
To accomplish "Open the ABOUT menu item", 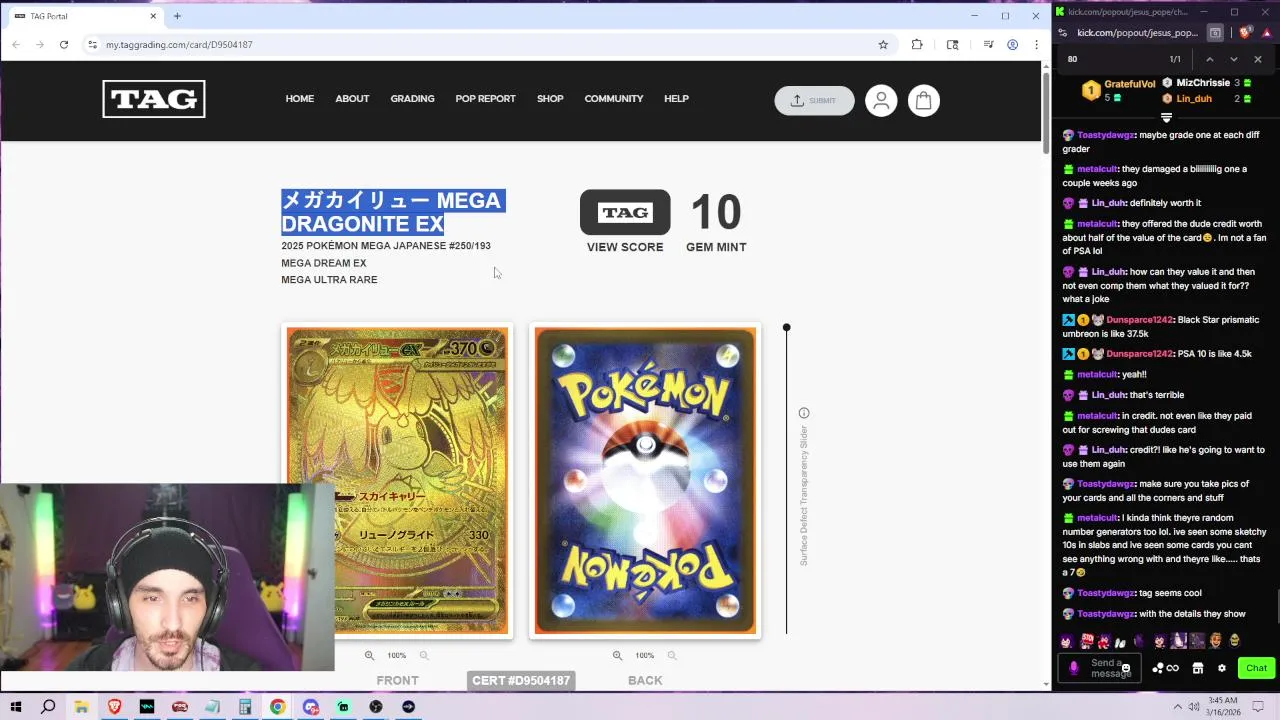I will tap(352, 99).
